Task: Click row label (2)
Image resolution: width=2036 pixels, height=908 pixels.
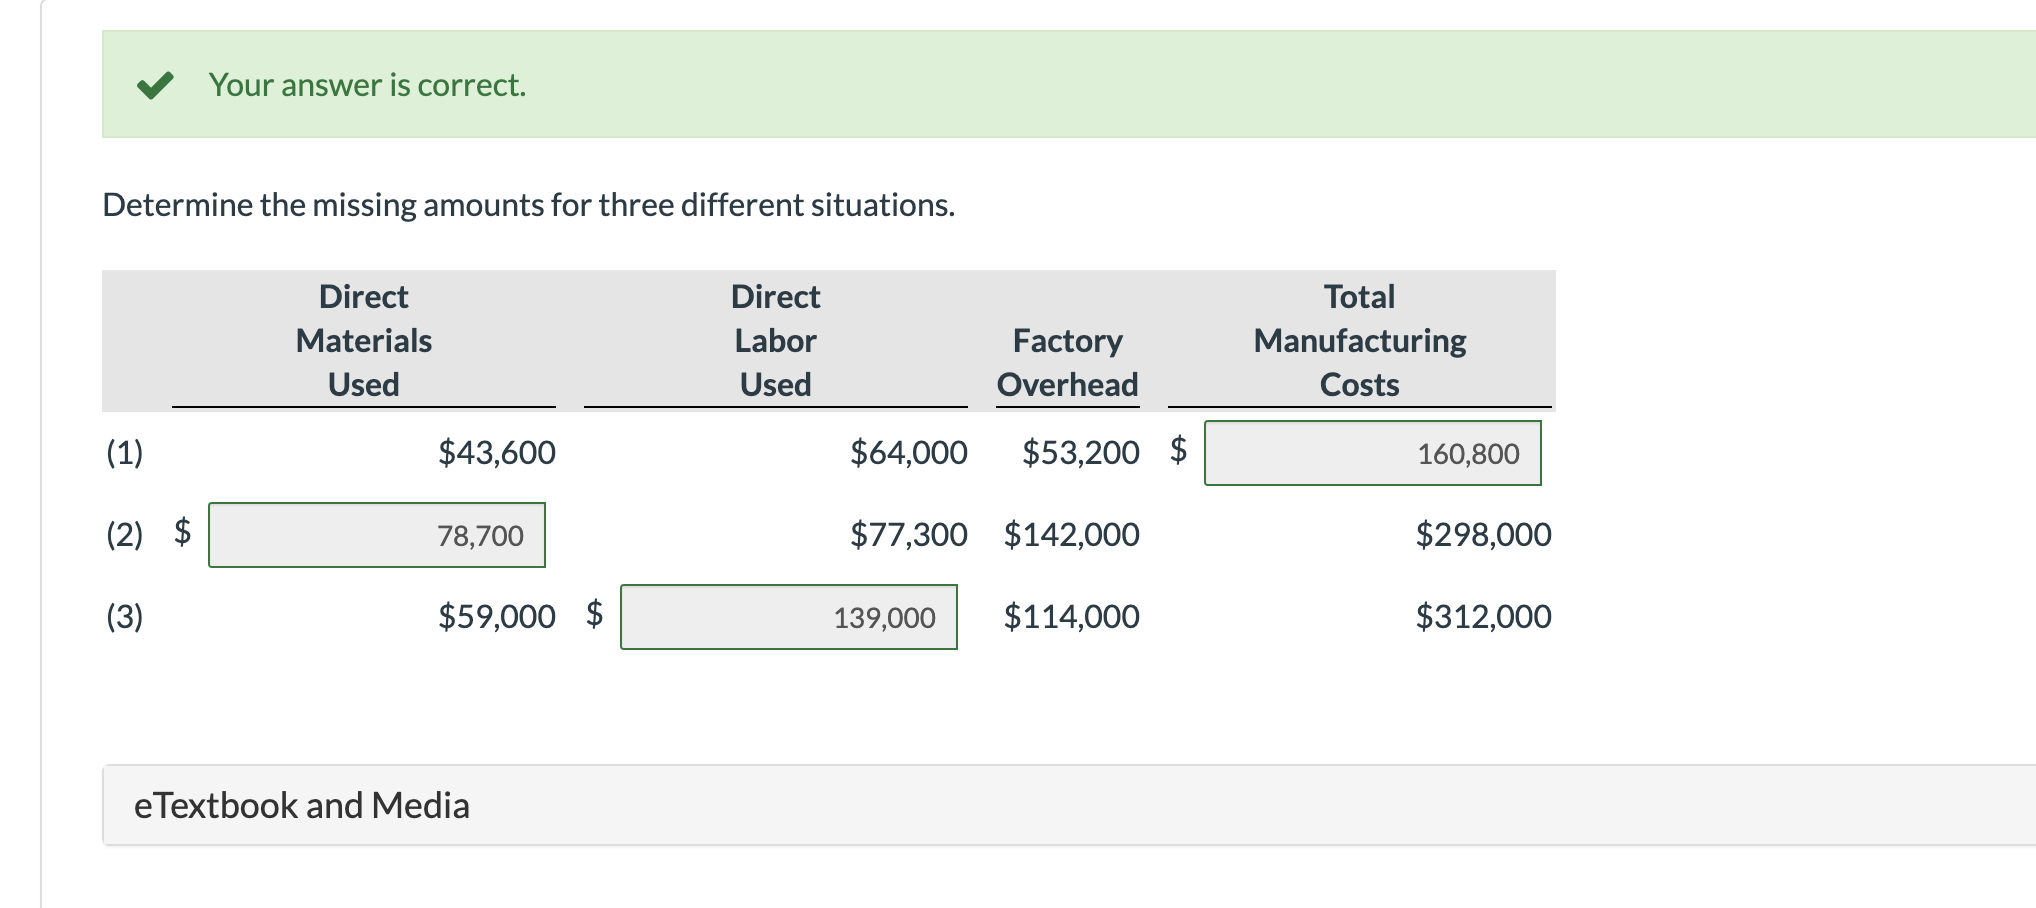Action: click(x=124, y=535)
